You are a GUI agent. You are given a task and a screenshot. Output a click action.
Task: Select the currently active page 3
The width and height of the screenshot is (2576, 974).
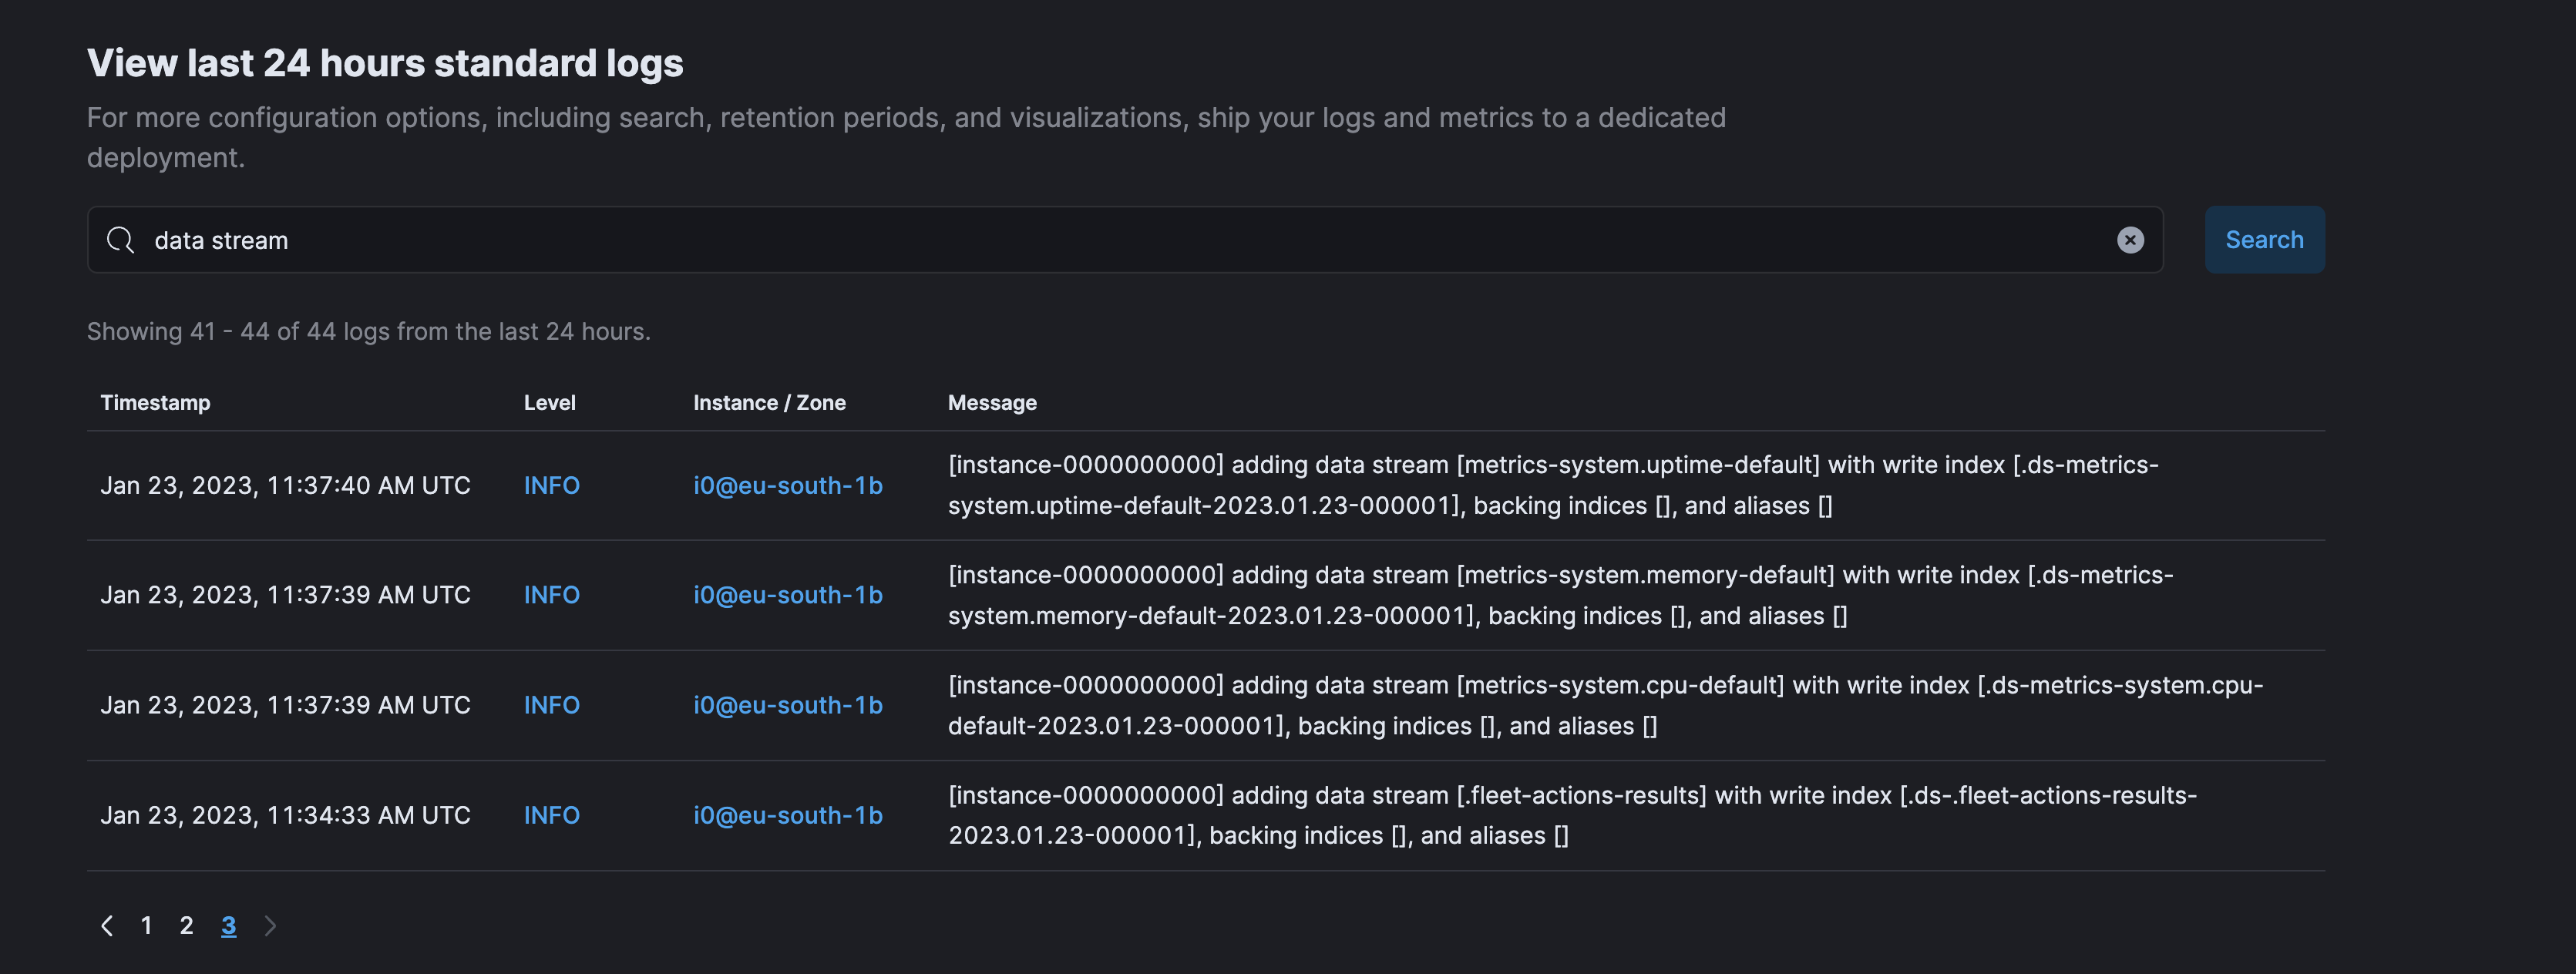(228, 925)
